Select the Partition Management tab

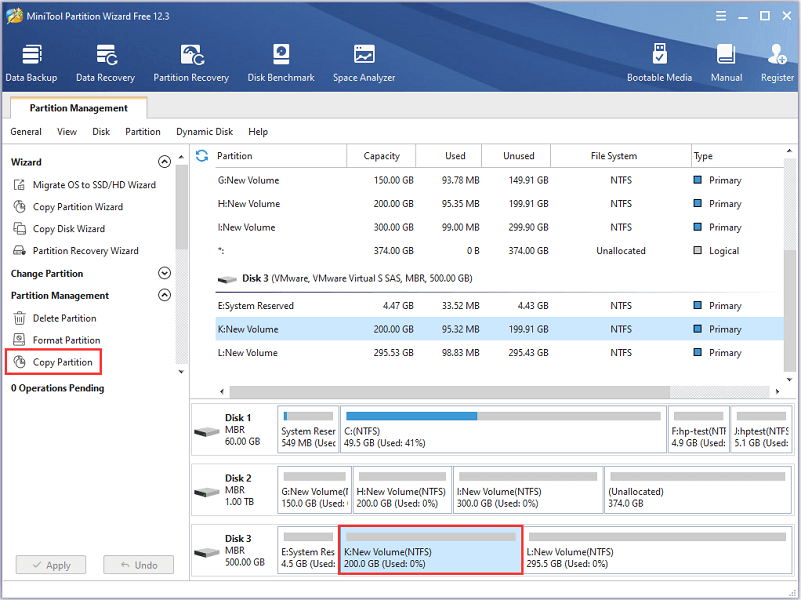[79, 108]
